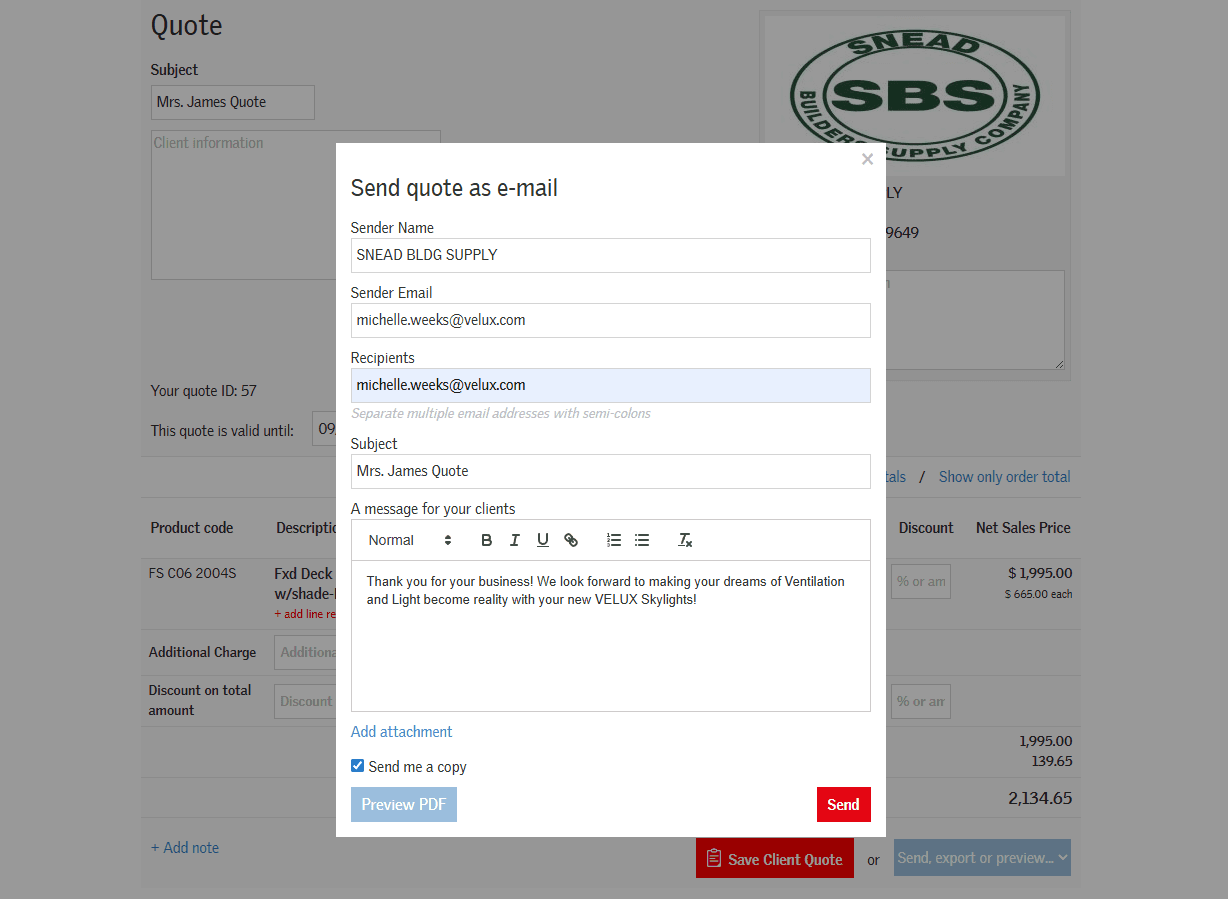This screenshot has height=899, width=1228.
Task: Click inside the client message body
Action: (611, 636)
